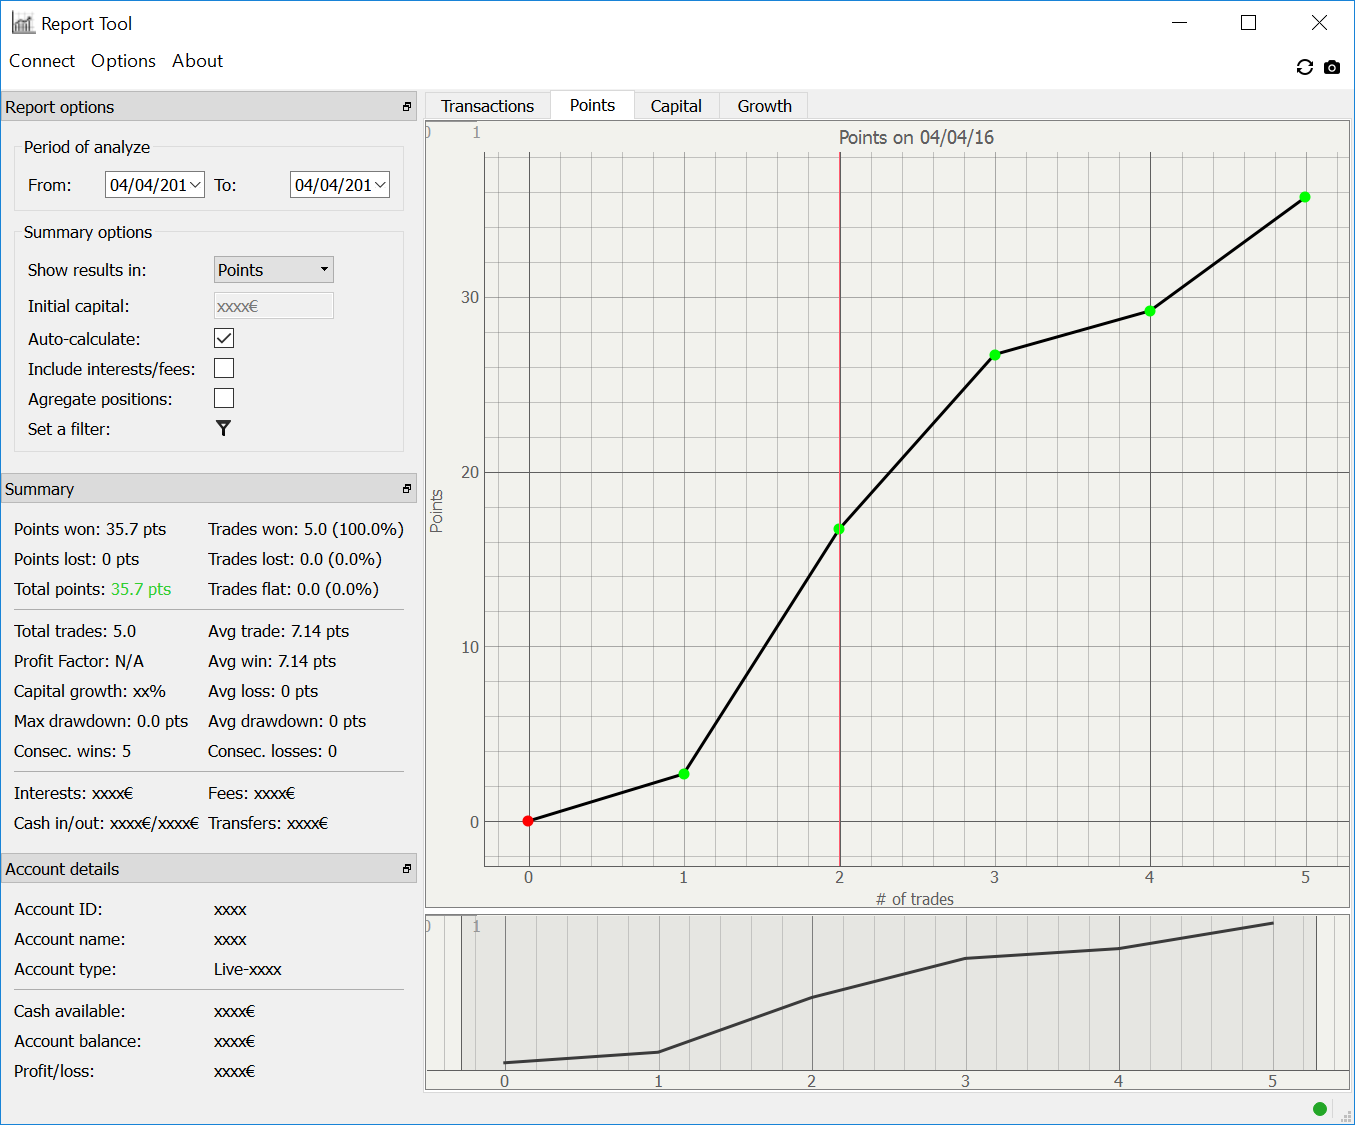Disable the Auto-calculate checkbox

point(224,339)
